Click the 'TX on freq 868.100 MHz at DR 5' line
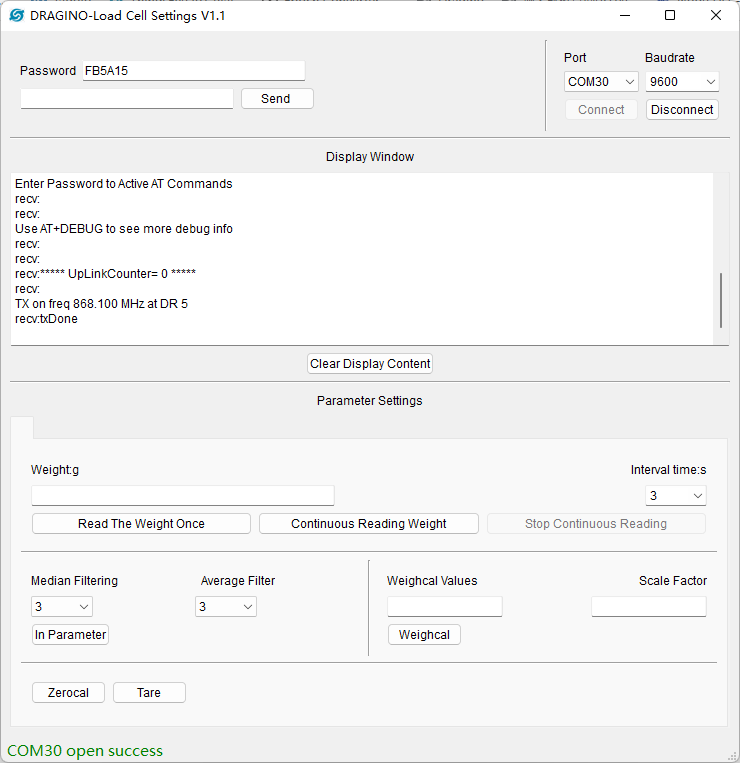740x763 pixels. 101,304
